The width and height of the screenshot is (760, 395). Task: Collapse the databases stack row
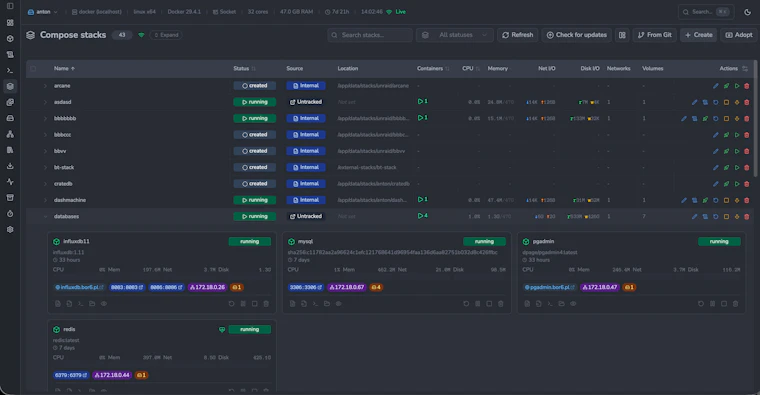pyautogui.click(x=46, y=217)
